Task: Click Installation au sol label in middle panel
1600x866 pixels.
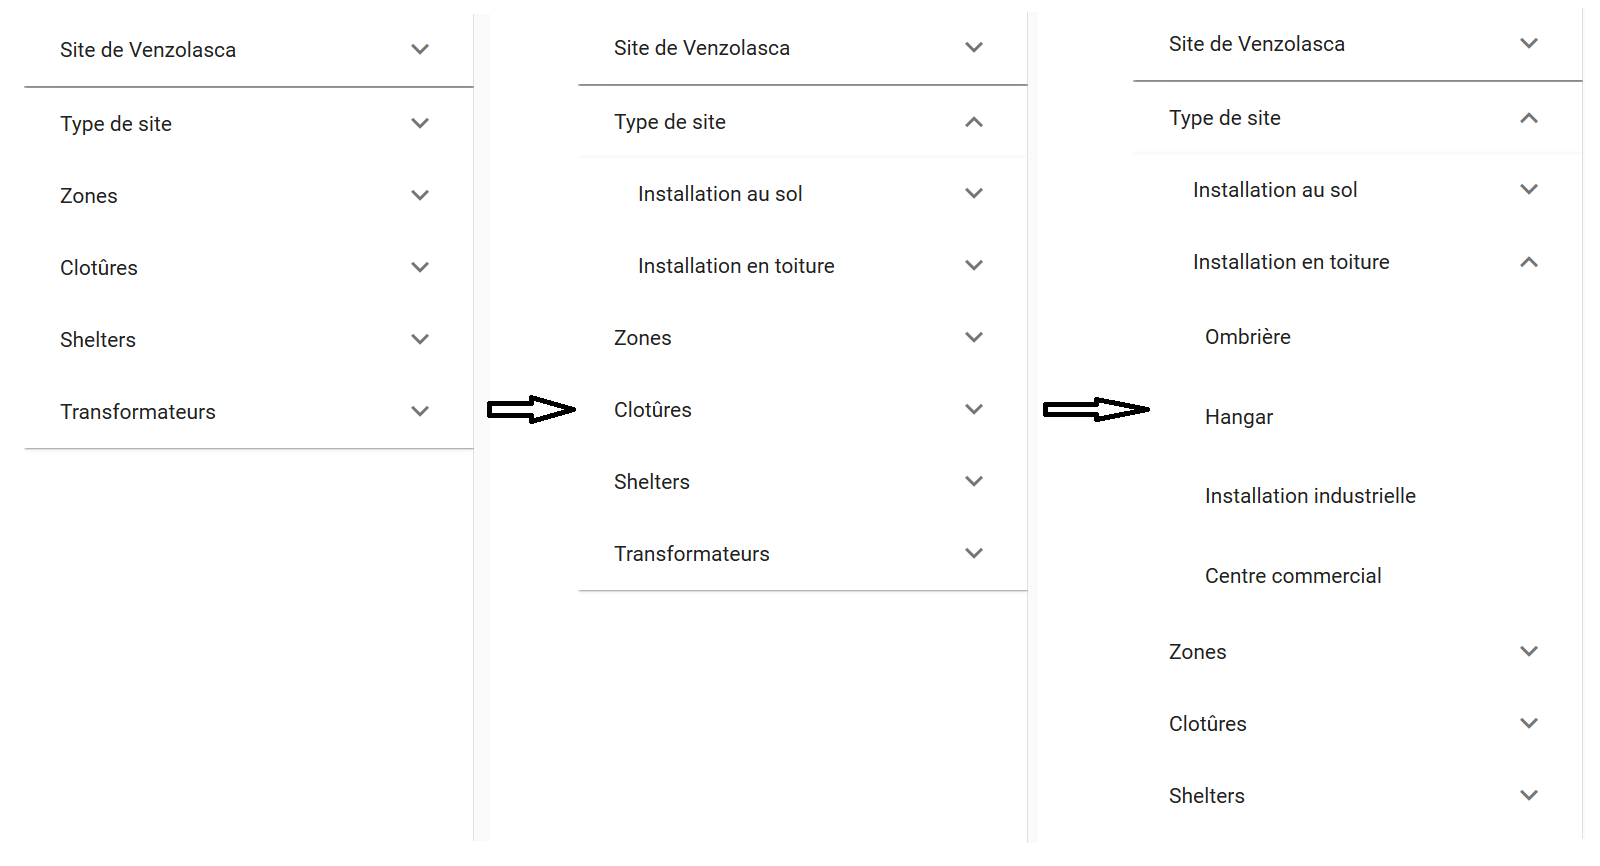Action: click(720, 194)
